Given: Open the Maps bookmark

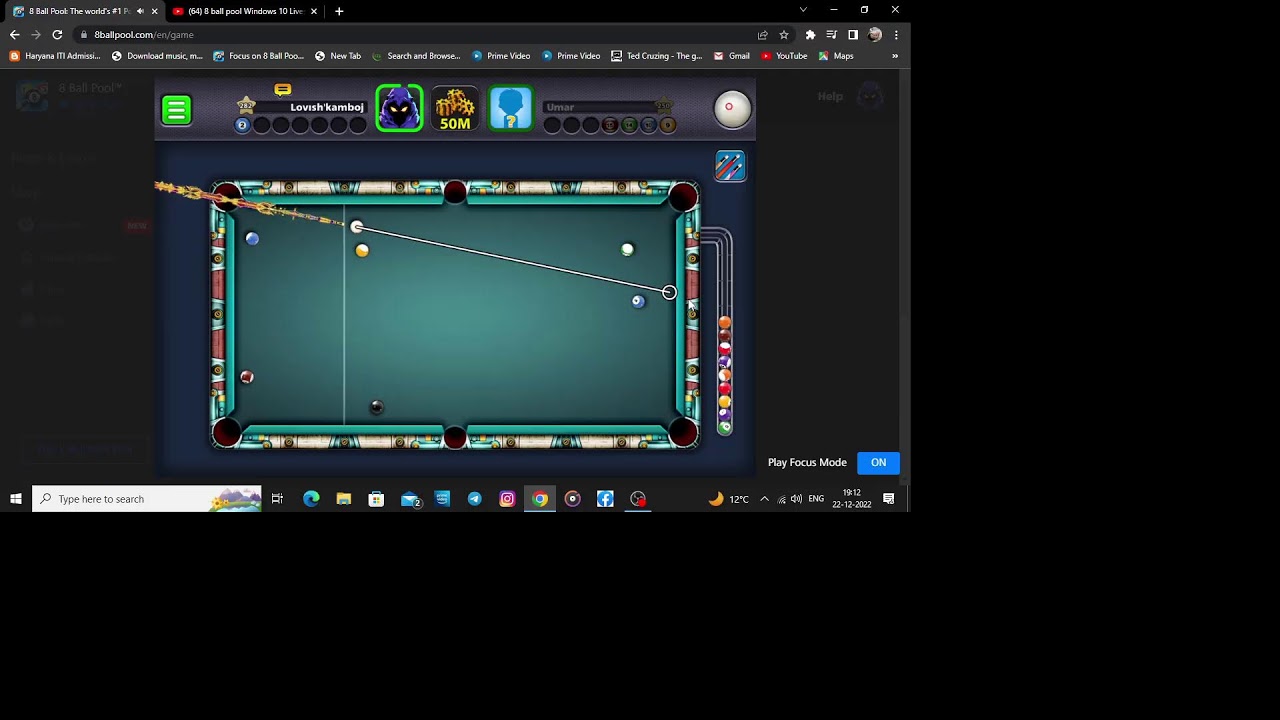Looking at the screenshot, I should (836, 56).
